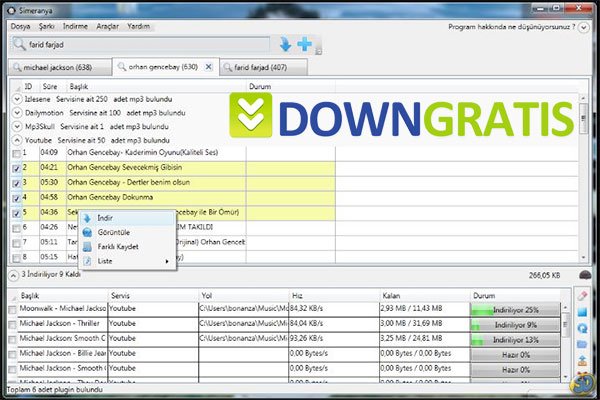The image size is (600, 400).
Task: Close the orhan gencebay (630) tab
Action: [x=209, y=67]
